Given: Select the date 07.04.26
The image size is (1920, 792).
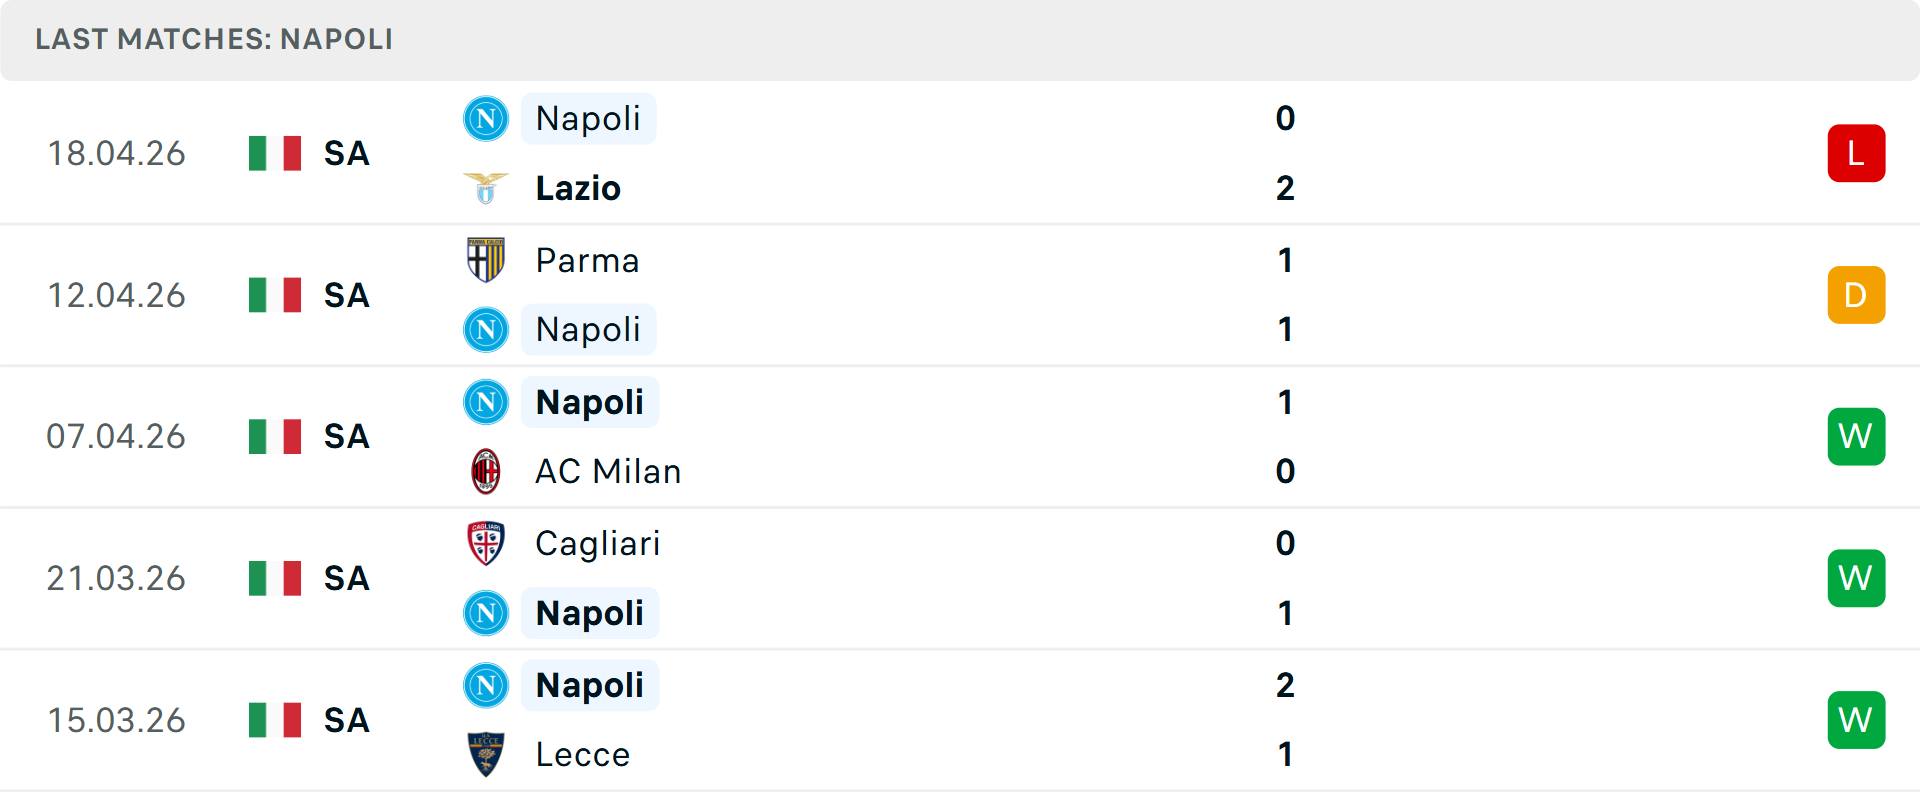Looking at the screenshot, I should [x=117, y=436].
